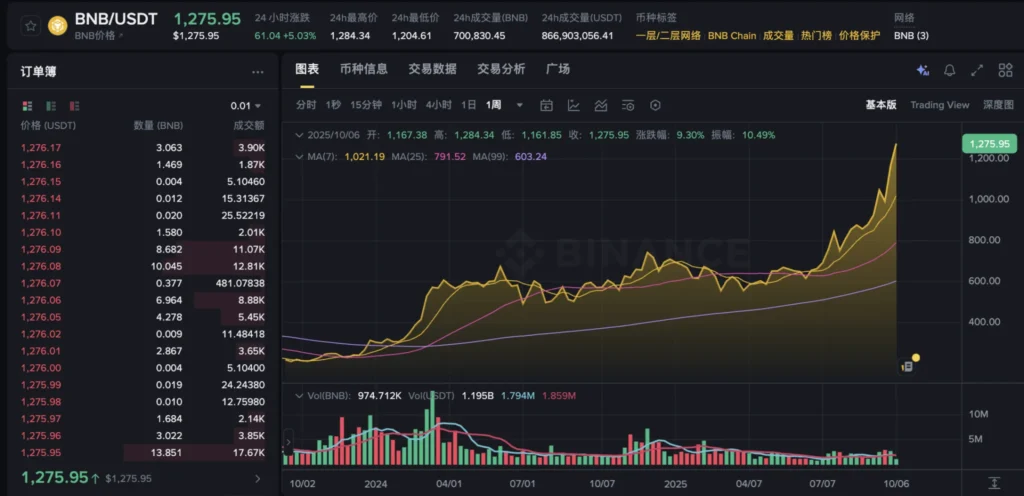Image resolution: width=1024 pixels, height=496 pixels.
Task: Click 价格 (USDT) column header
Action: click(48, 125)
